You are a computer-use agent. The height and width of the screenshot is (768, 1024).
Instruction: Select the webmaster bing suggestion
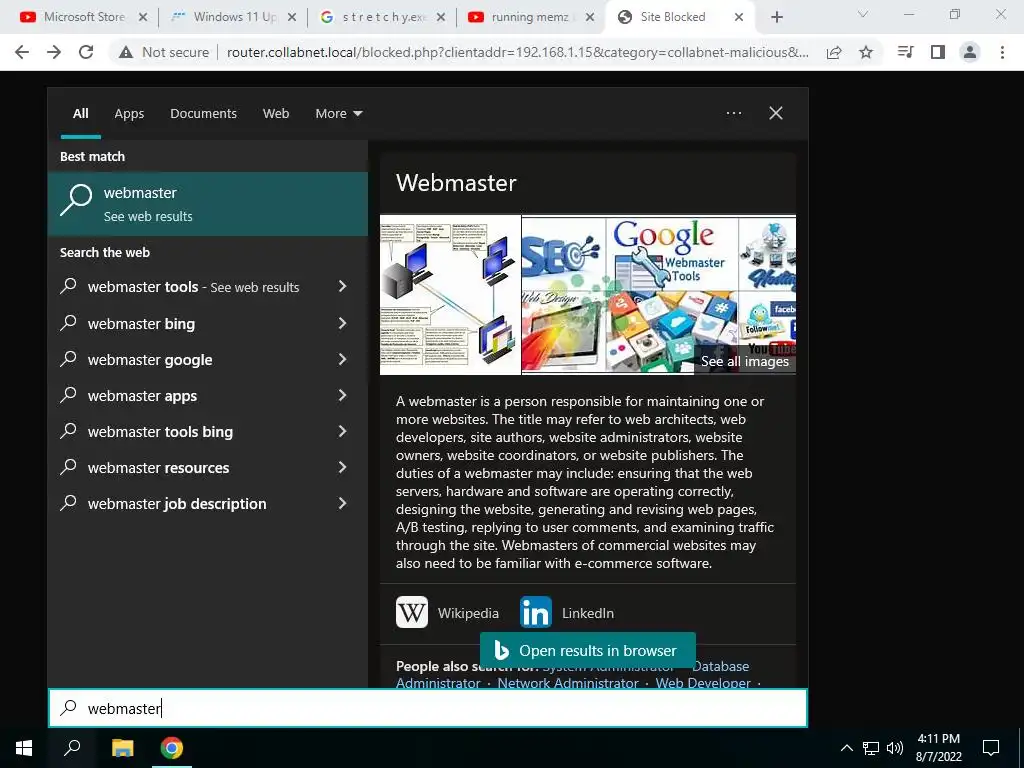click(x=141, y=323)
